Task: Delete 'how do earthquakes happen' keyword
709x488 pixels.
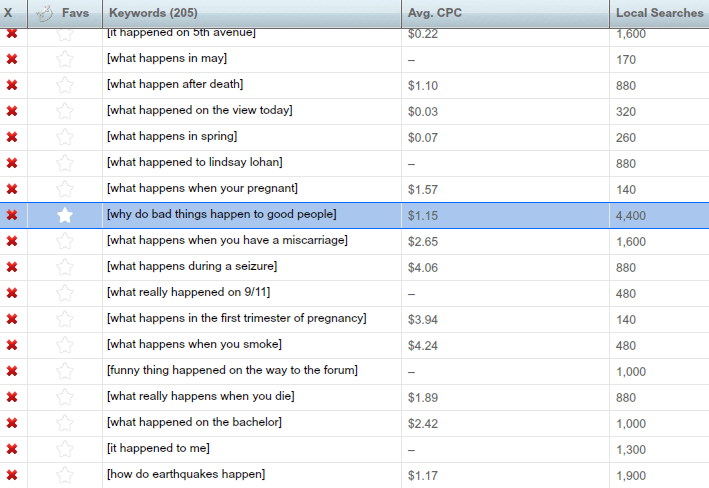Action: 12,475
